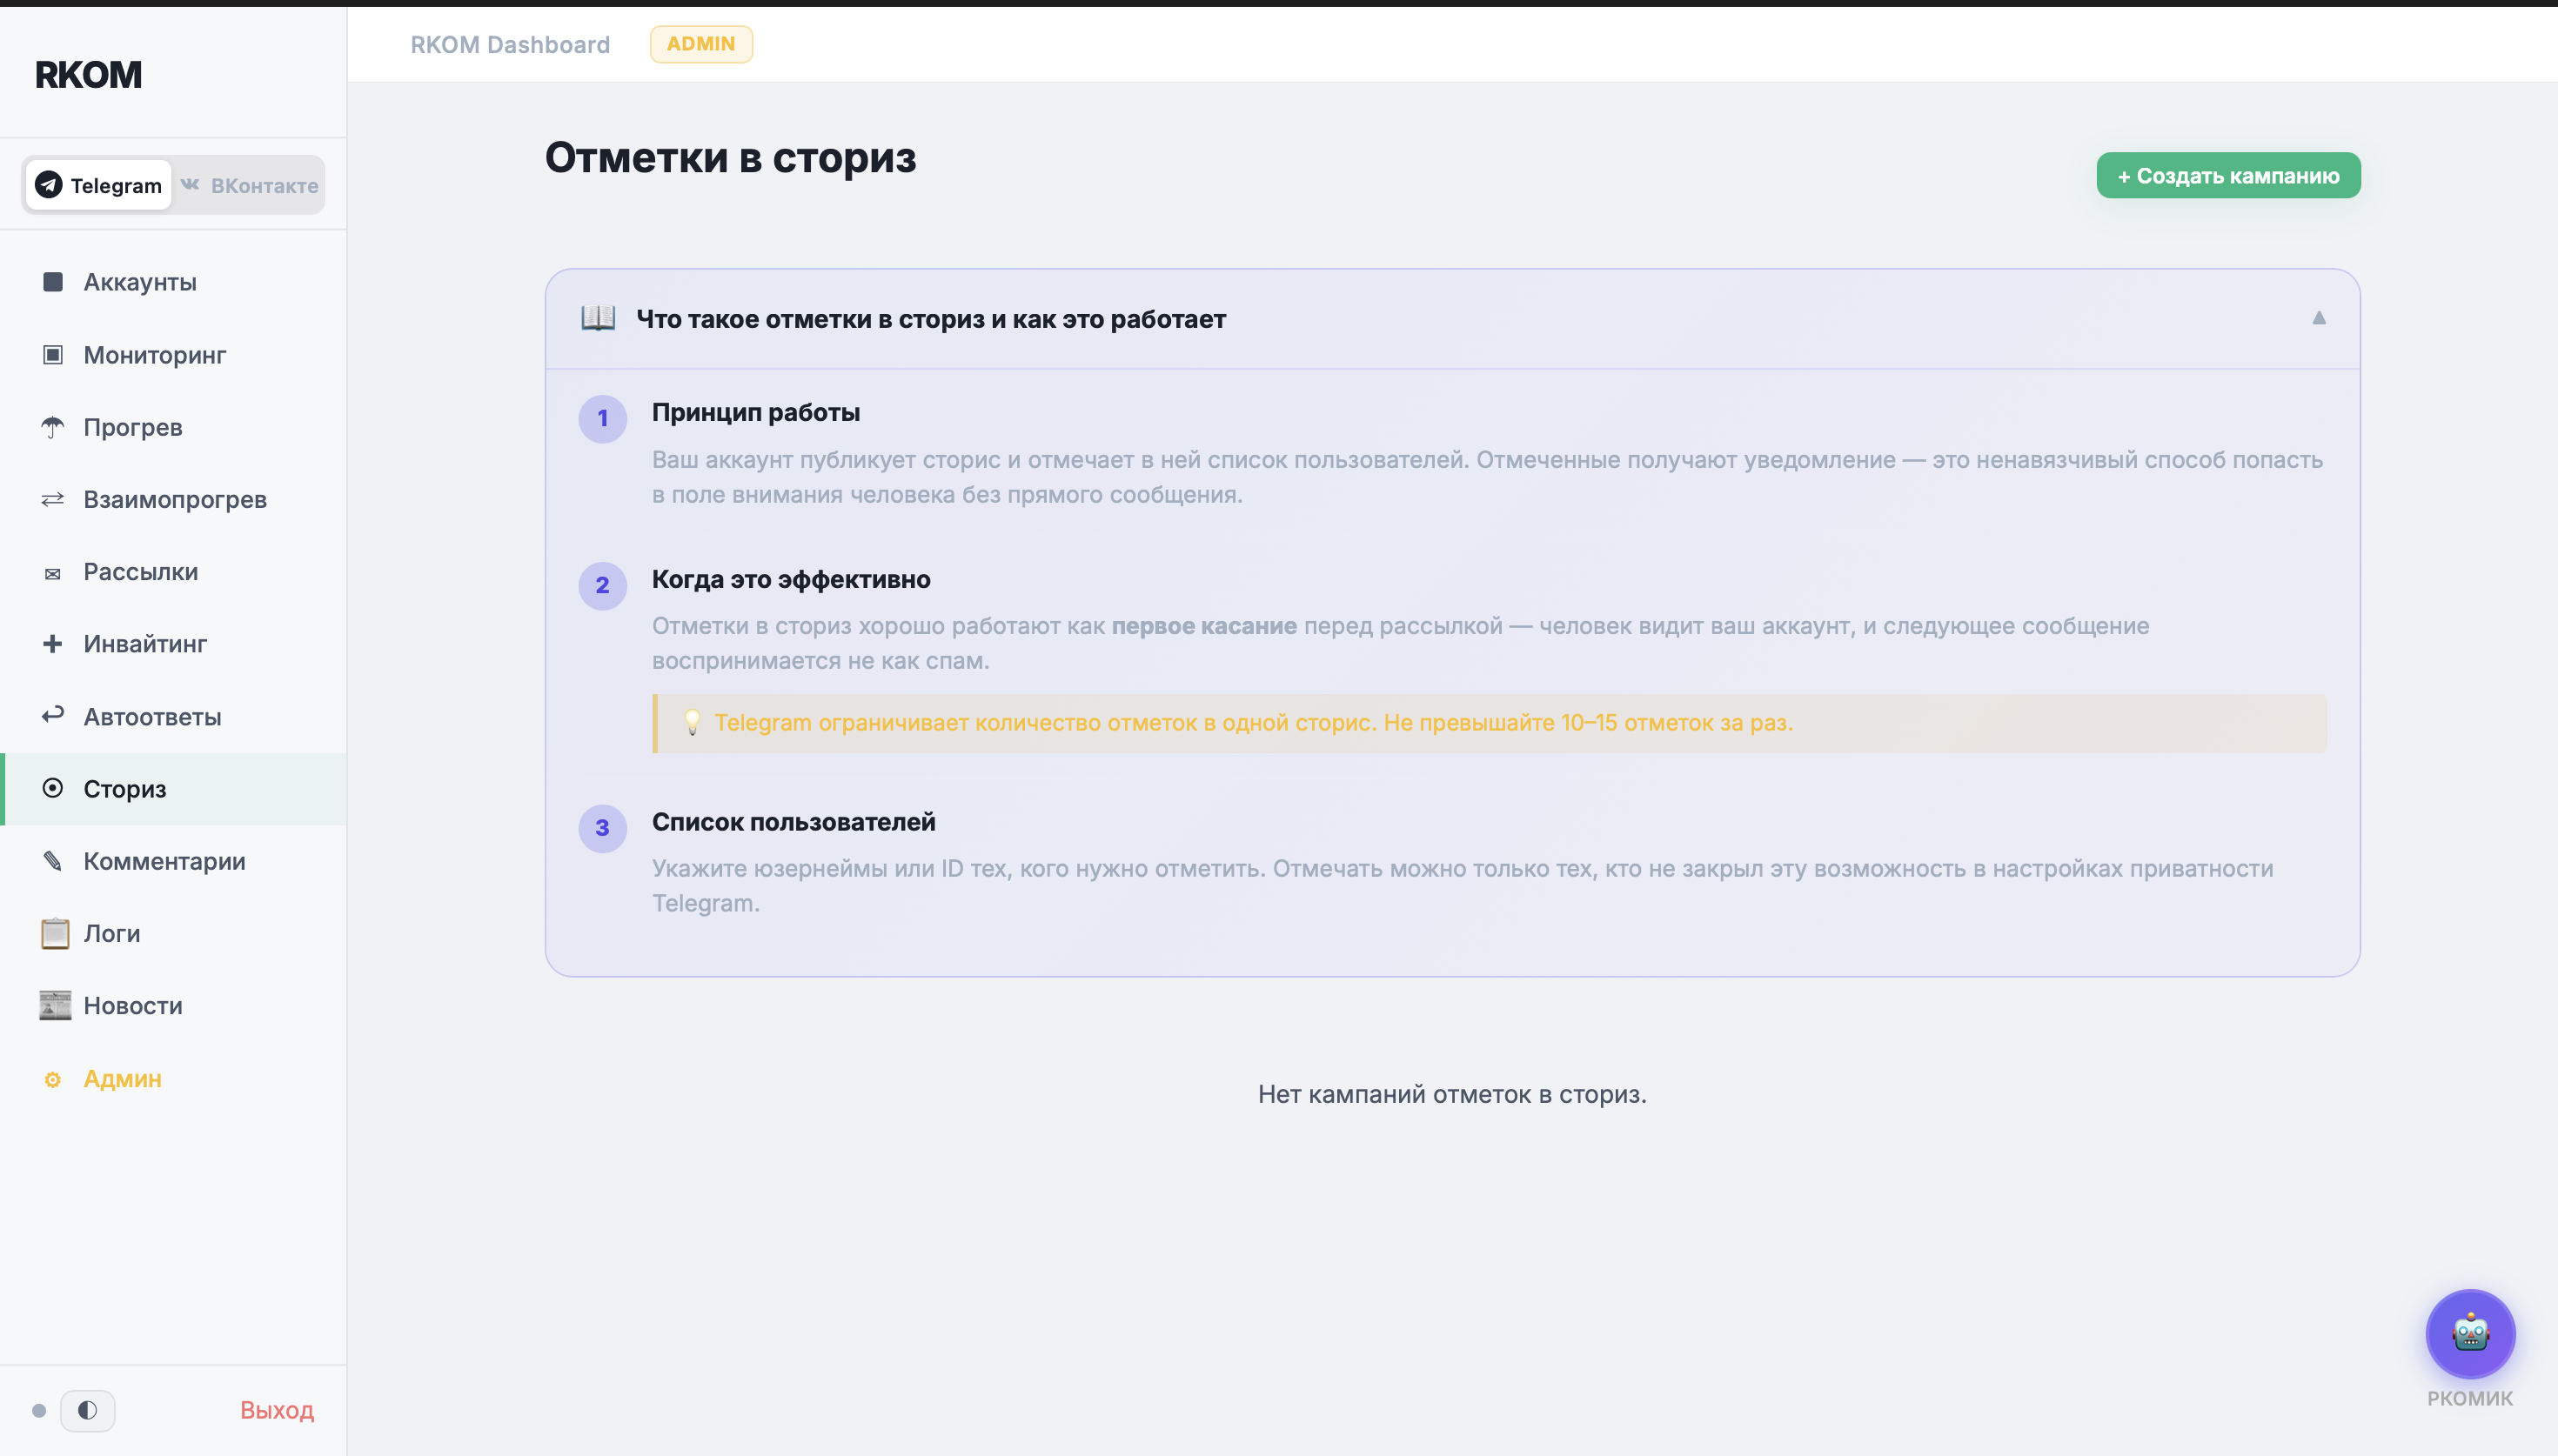Collapse the stories info panel arrow

2318,318
